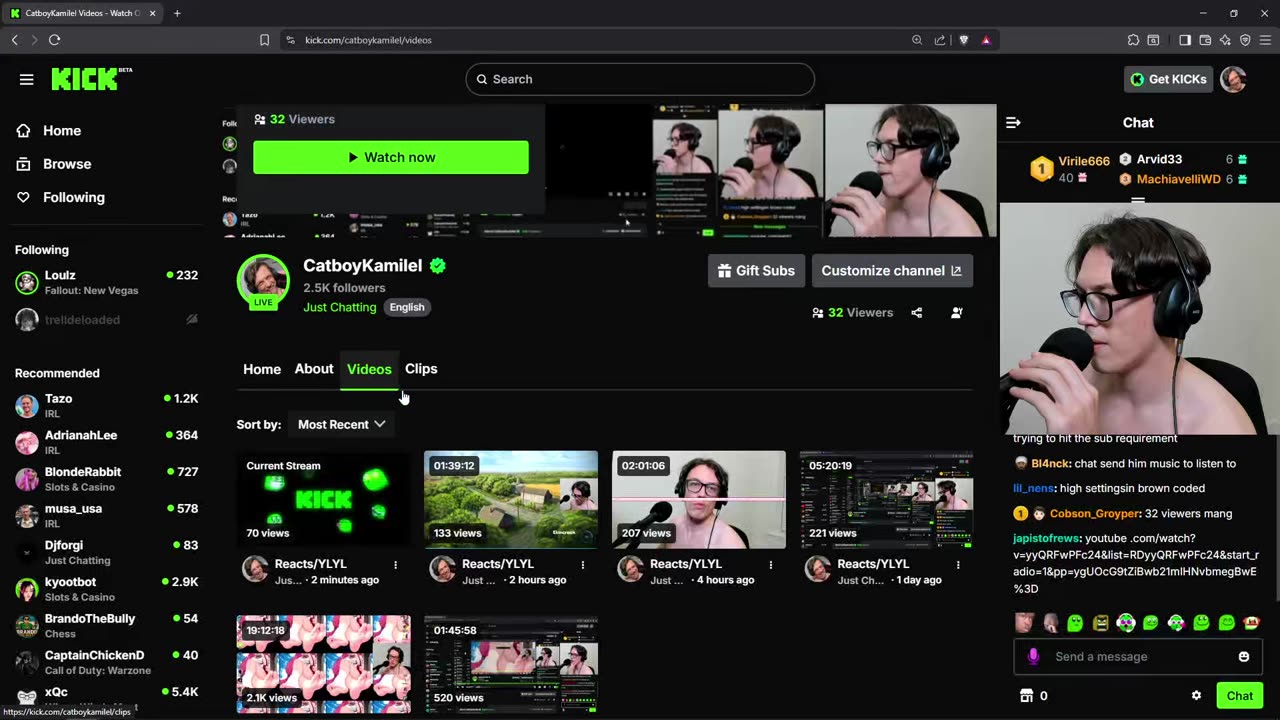Open the user profile avatar menu
The image size is (1280, 720).
(x=1233, y=79)
